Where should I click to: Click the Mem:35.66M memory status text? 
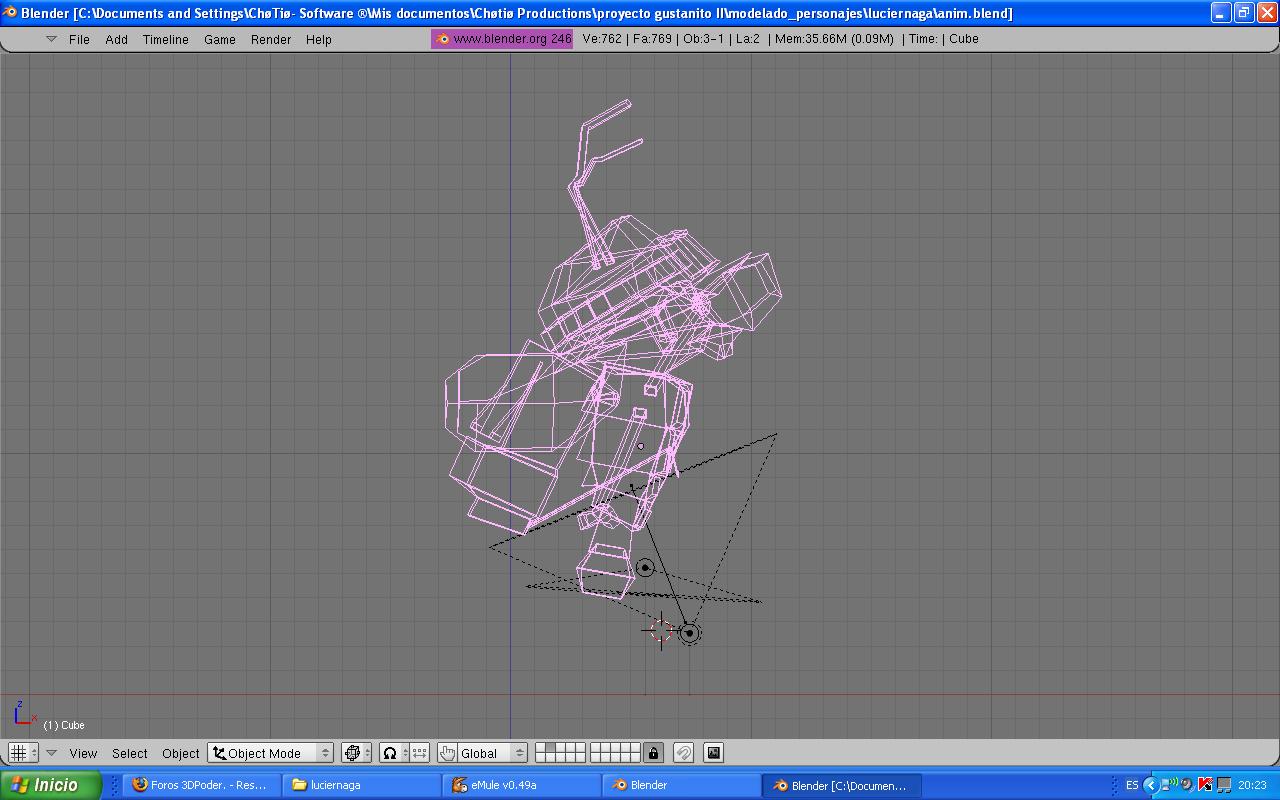click(834, 39)
